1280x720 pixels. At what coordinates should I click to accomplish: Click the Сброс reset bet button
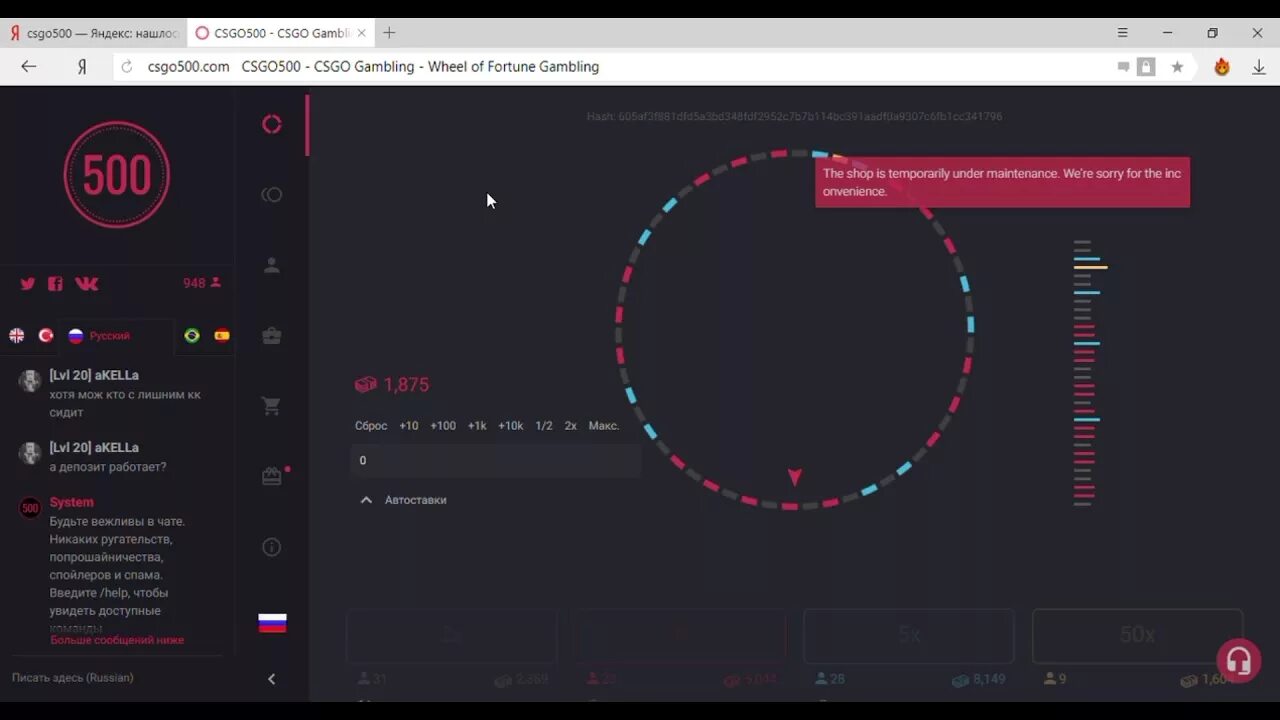click(371, 426)
